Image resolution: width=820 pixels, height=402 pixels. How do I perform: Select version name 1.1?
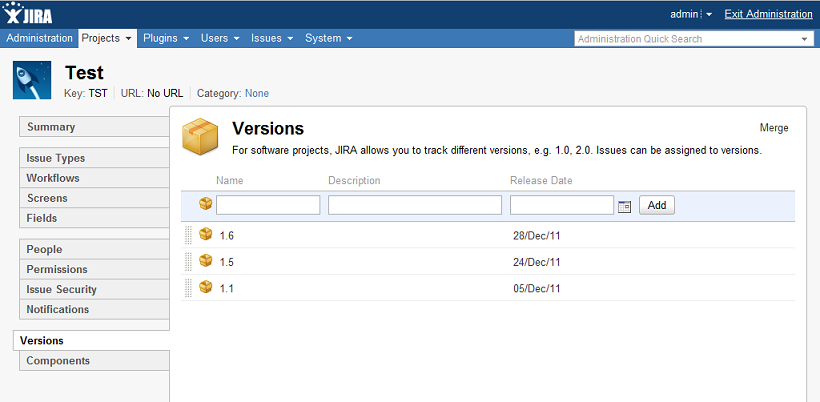pos(226,289)
